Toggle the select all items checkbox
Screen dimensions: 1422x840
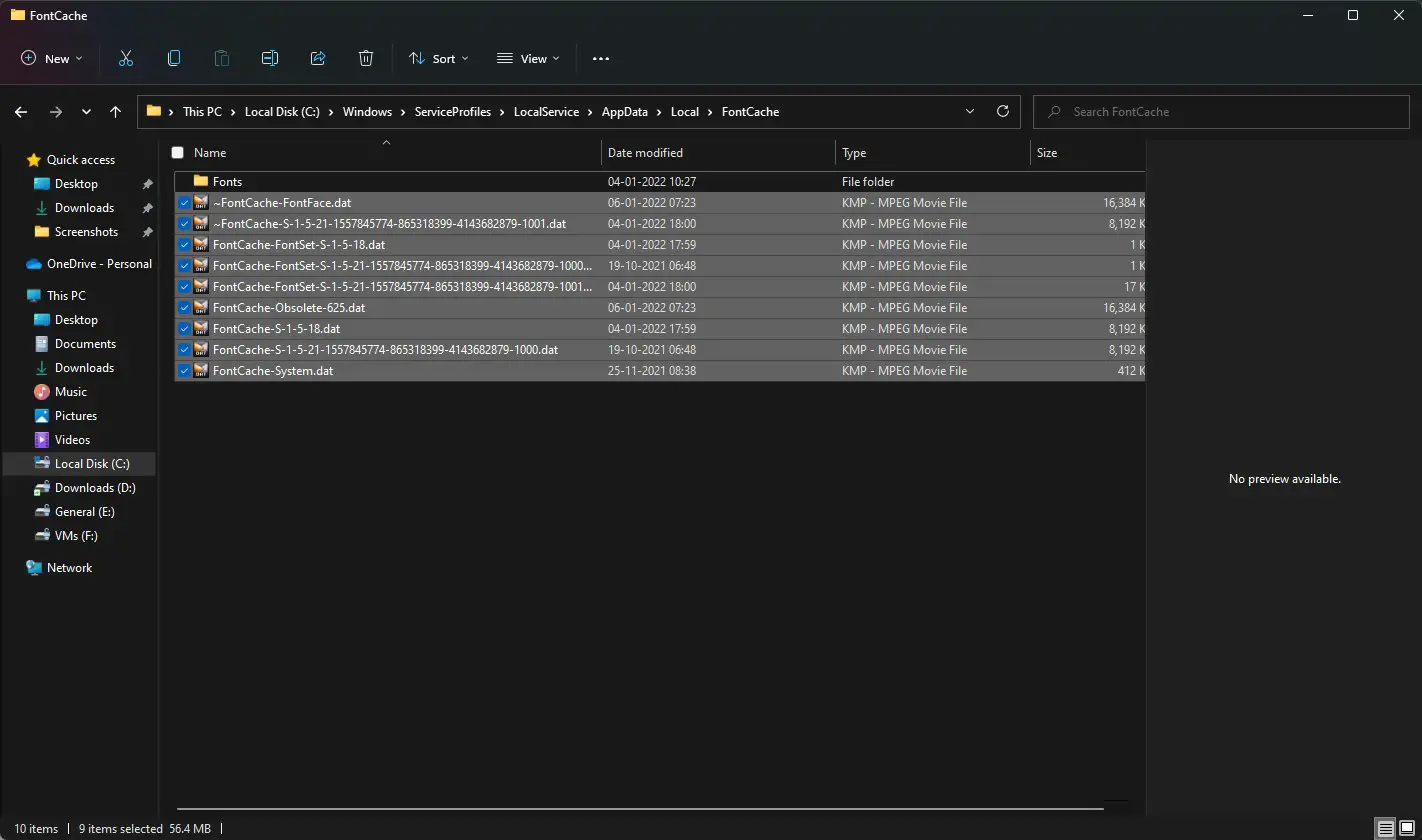point(178,153)
